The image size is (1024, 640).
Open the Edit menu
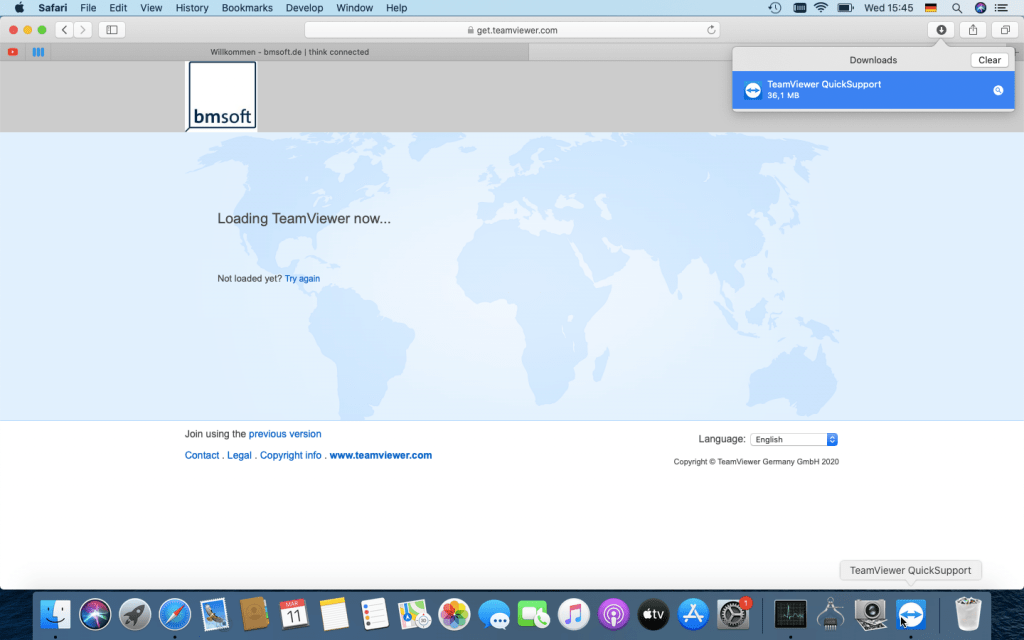click(118, 8)
